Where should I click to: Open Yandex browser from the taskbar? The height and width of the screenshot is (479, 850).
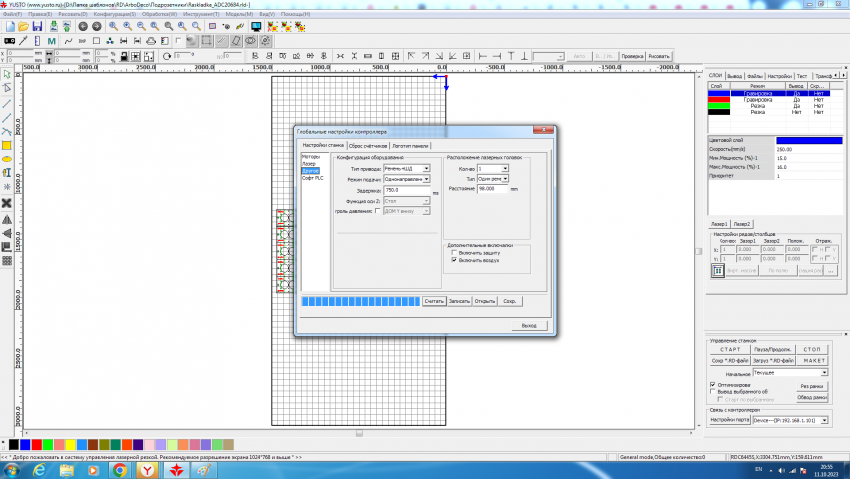point(148,468)
